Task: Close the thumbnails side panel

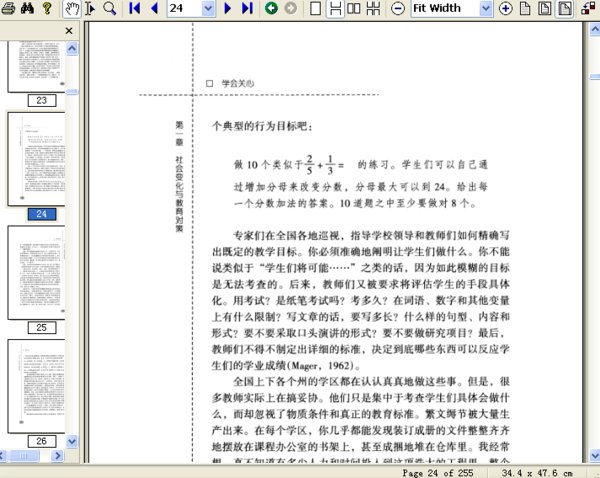Action: click(x=69, y=31)
